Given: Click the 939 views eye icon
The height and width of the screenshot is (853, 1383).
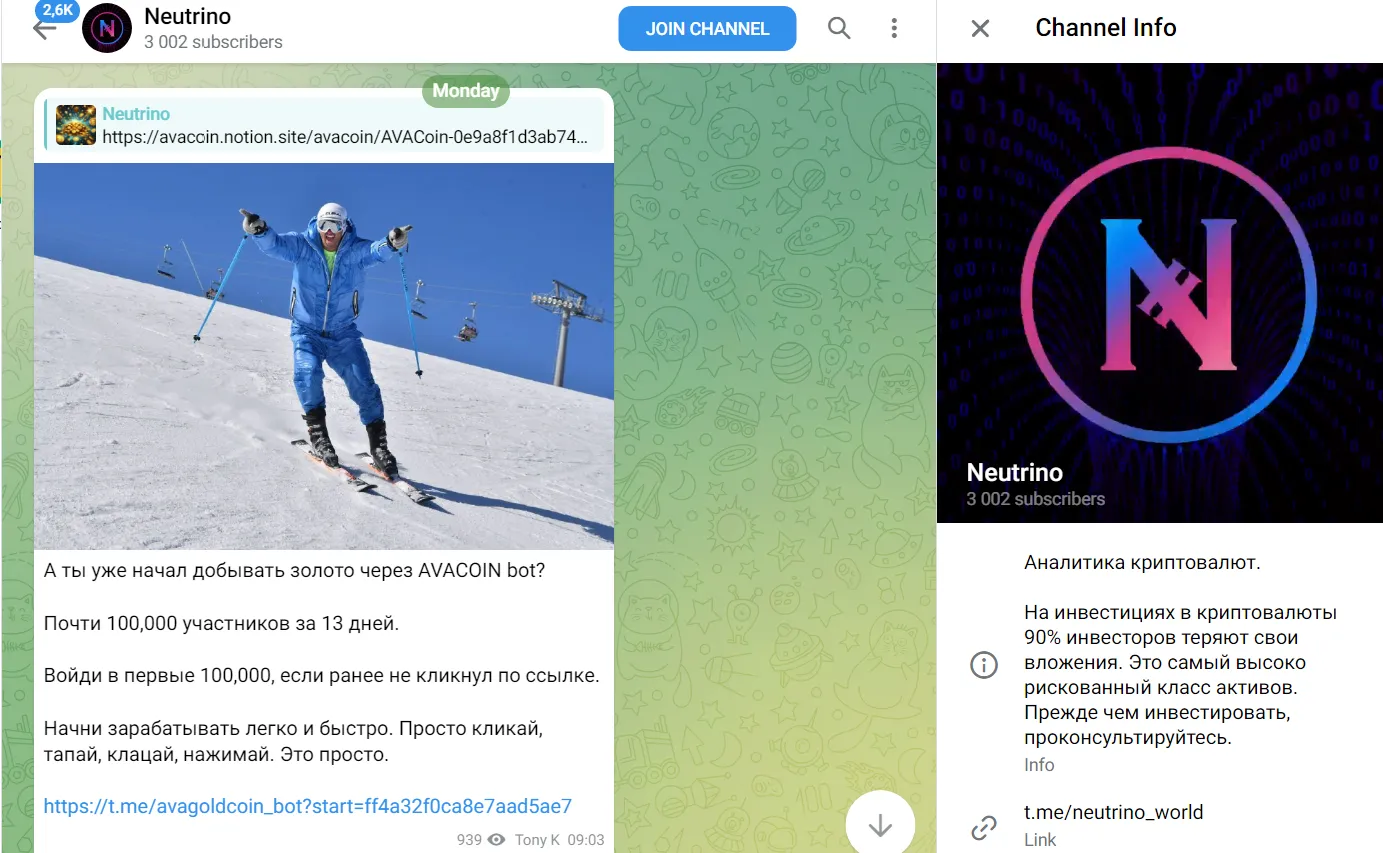Looking at the screenshot, I should click(x=496, y=840).
